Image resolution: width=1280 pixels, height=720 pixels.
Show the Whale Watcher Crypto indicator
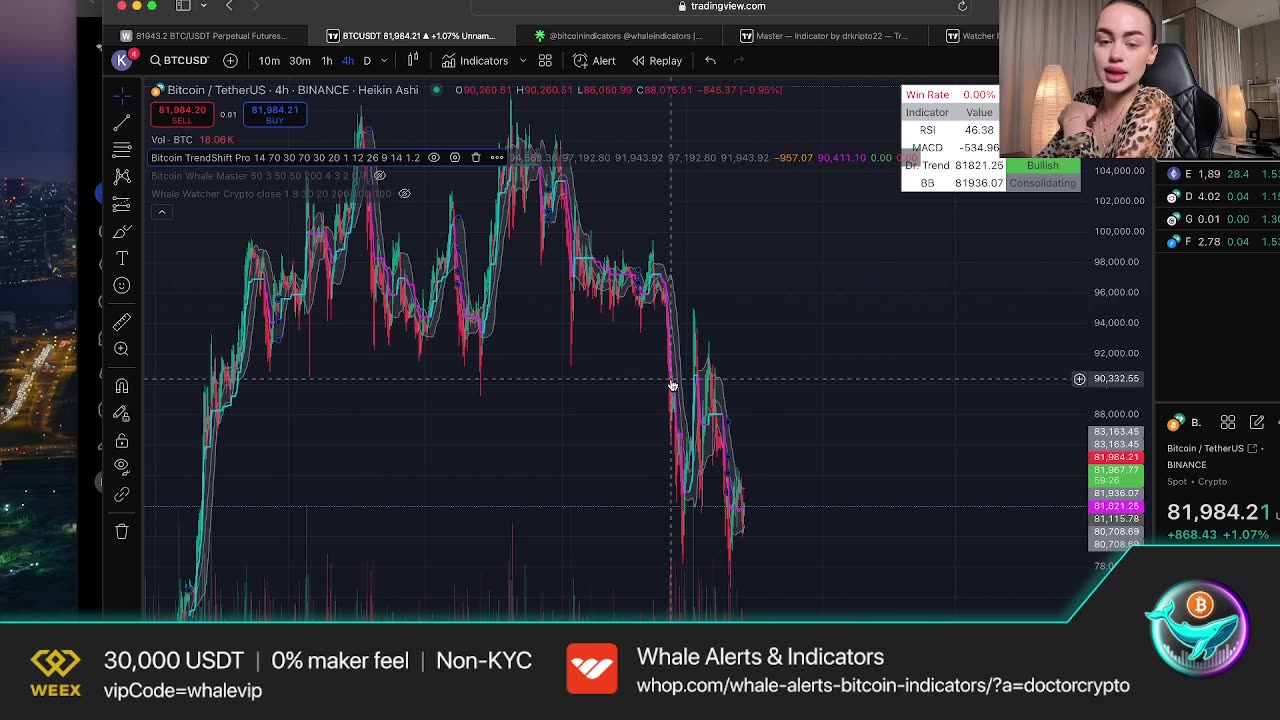tap(404, 193)
